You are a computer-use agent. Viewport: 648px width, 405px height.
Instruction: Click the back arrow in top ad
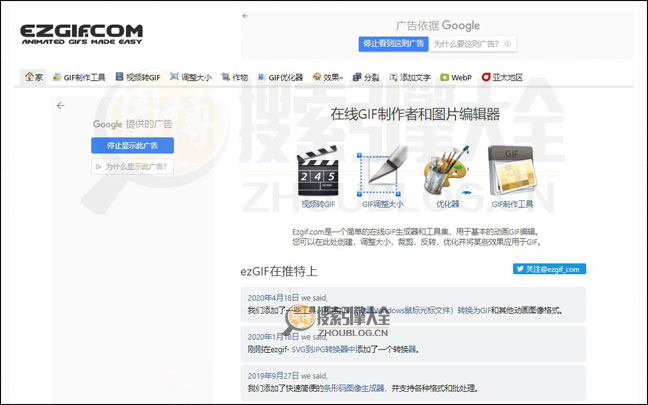tap(245, 16)
